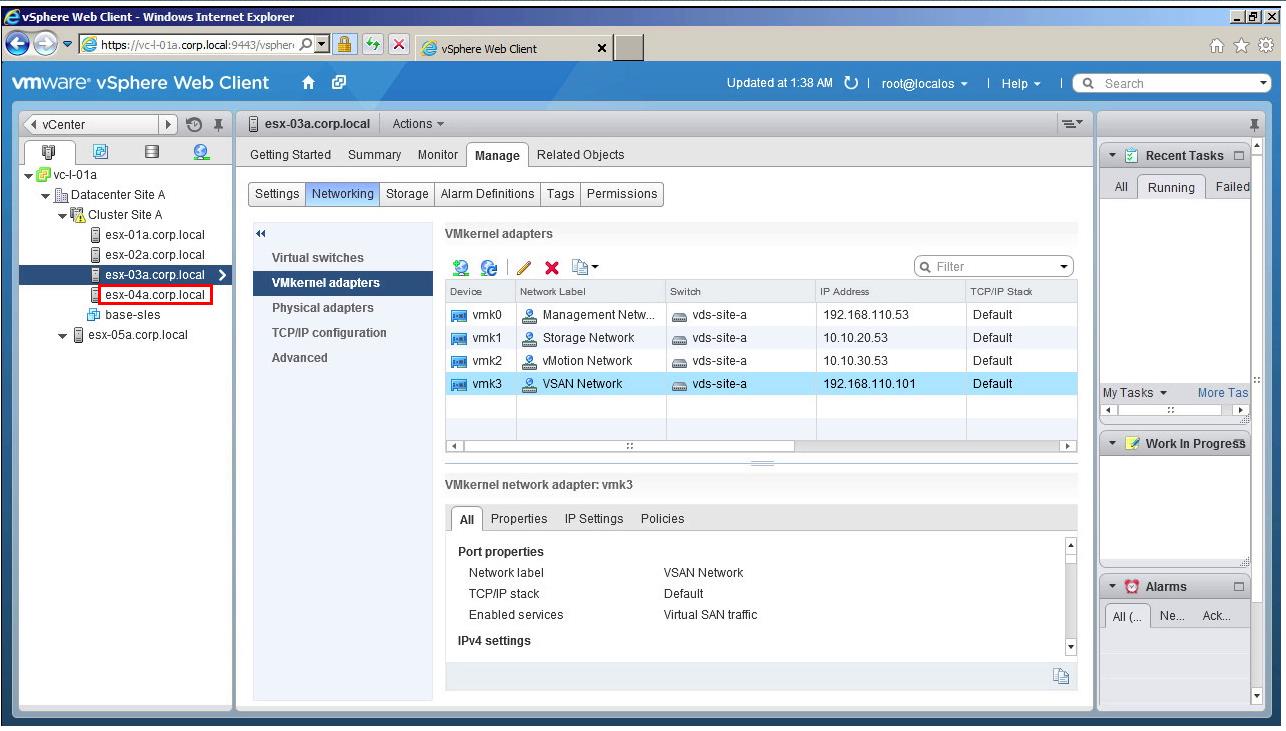Click the IE stop loading X button
This screenshot has height=731, width=1286.
398,44
